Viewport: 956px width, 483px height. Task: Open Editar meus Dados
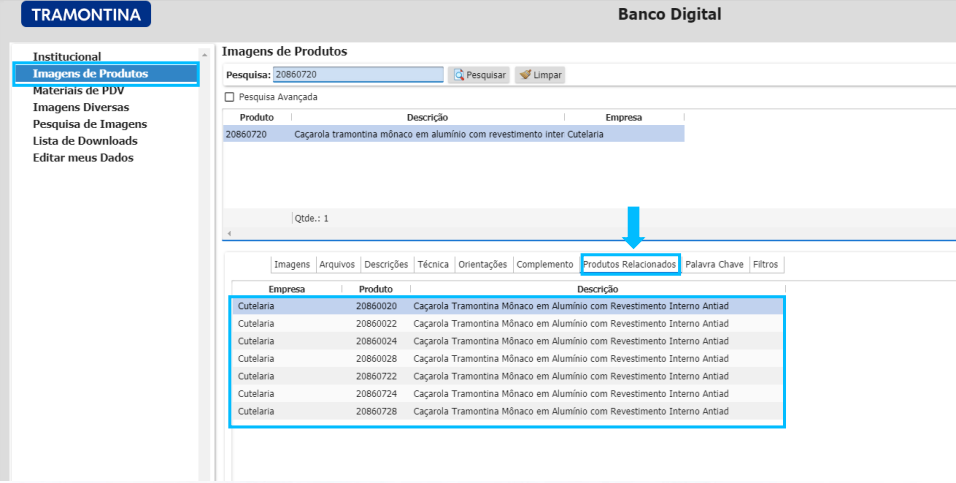tap(83, 157)
